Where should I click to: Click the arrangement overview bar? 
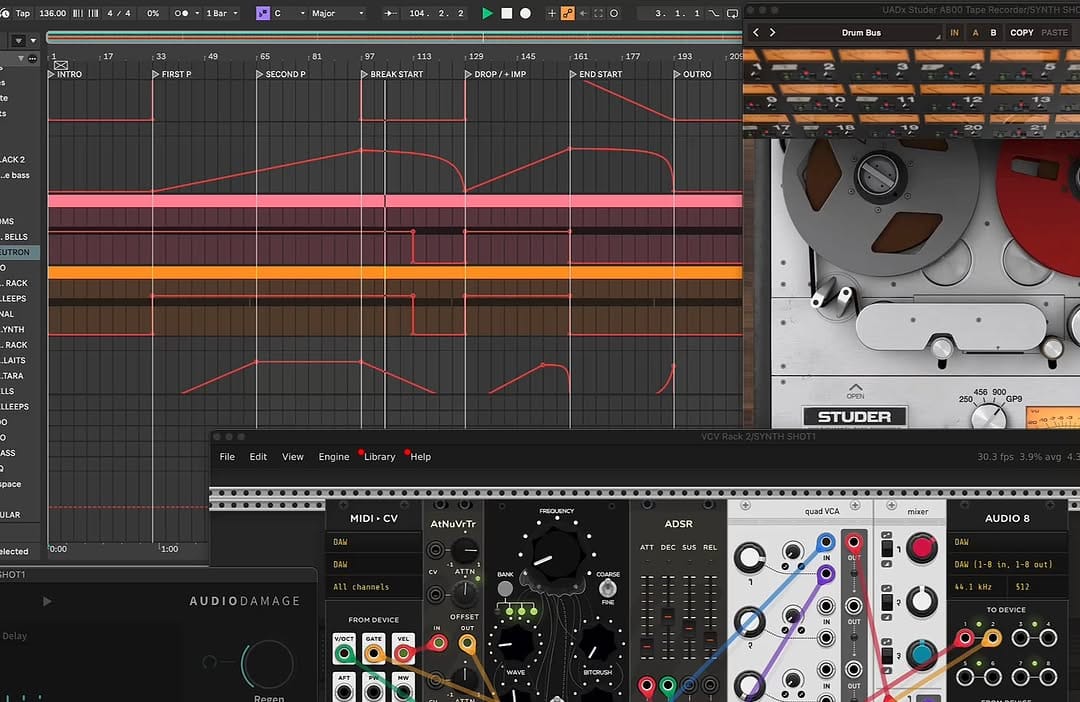click(x=394, y=37)
